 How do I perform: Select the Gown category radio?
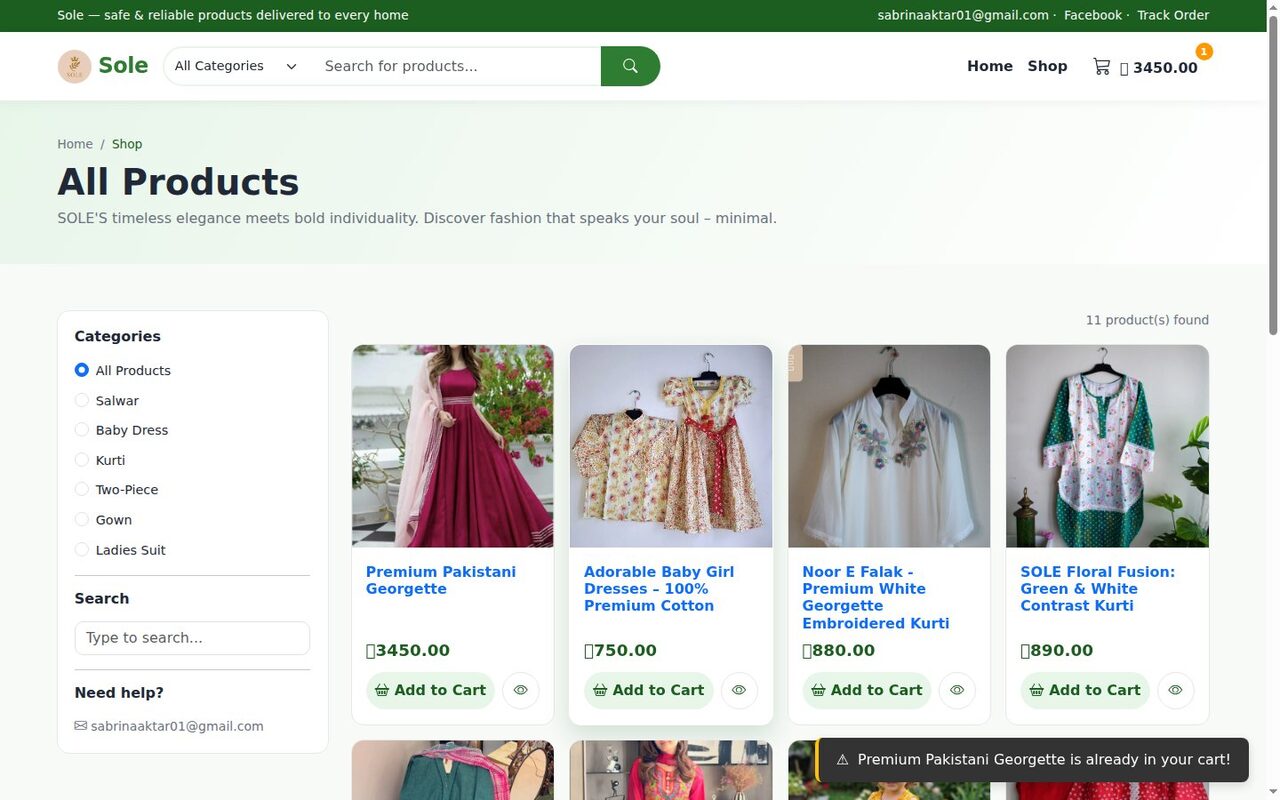coord(82,519)
